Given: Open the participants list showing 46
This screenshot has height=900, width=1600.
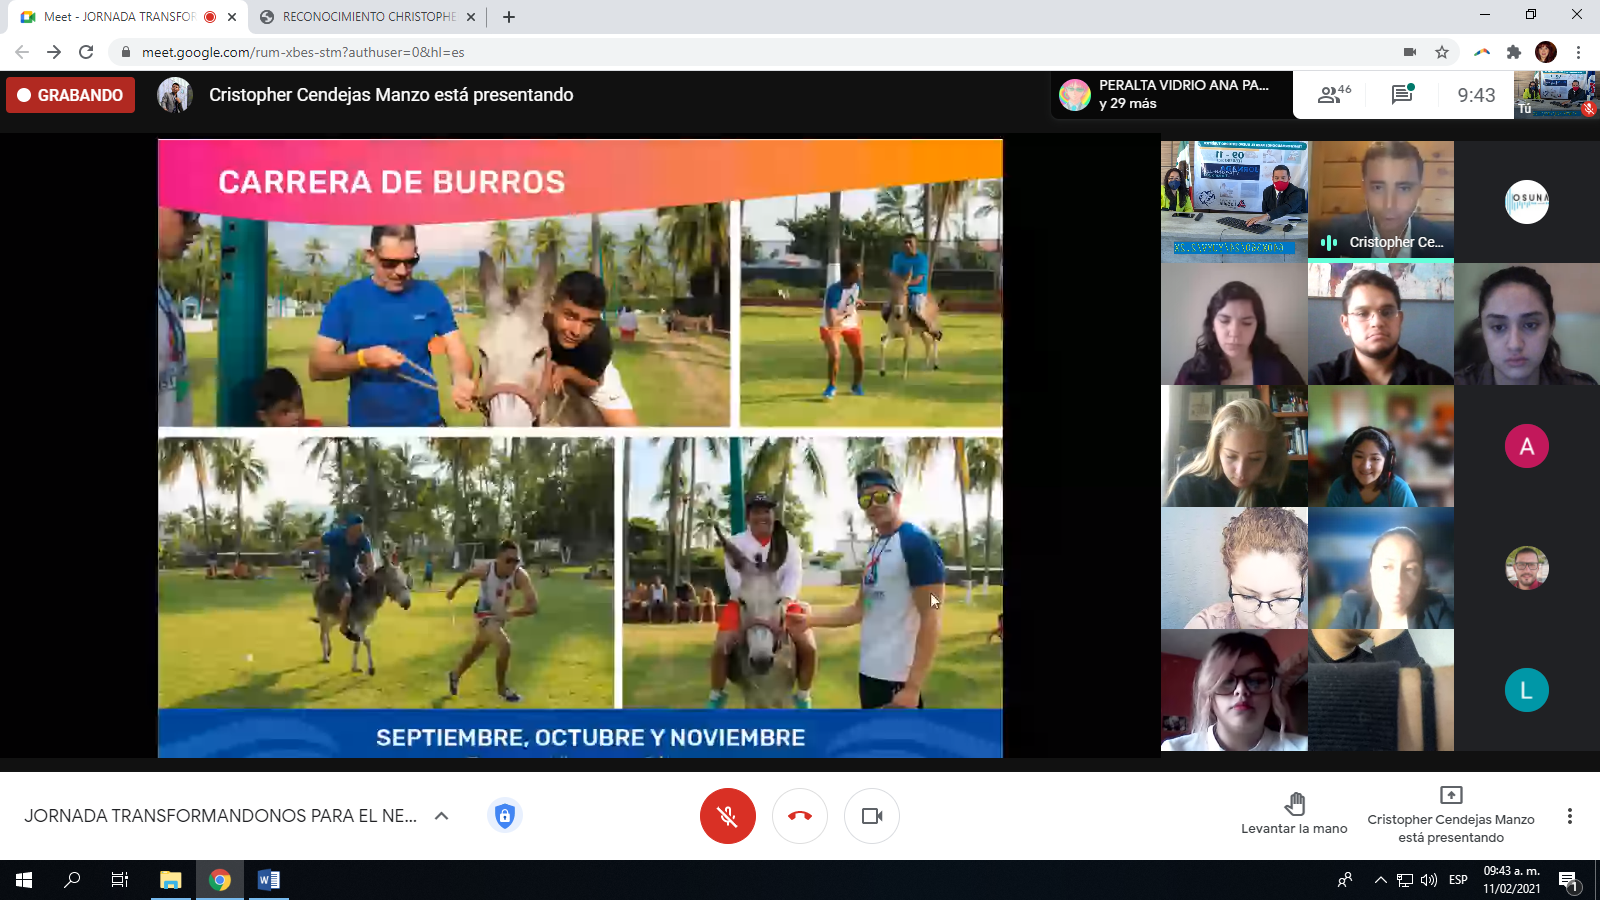Looking at the screenshot, I should (1335, 95).
